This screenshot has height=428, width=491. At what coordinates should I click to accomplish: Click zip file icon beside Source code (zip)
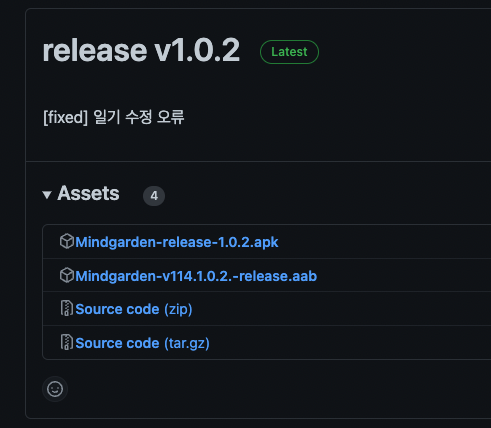(x=67, y=308)
